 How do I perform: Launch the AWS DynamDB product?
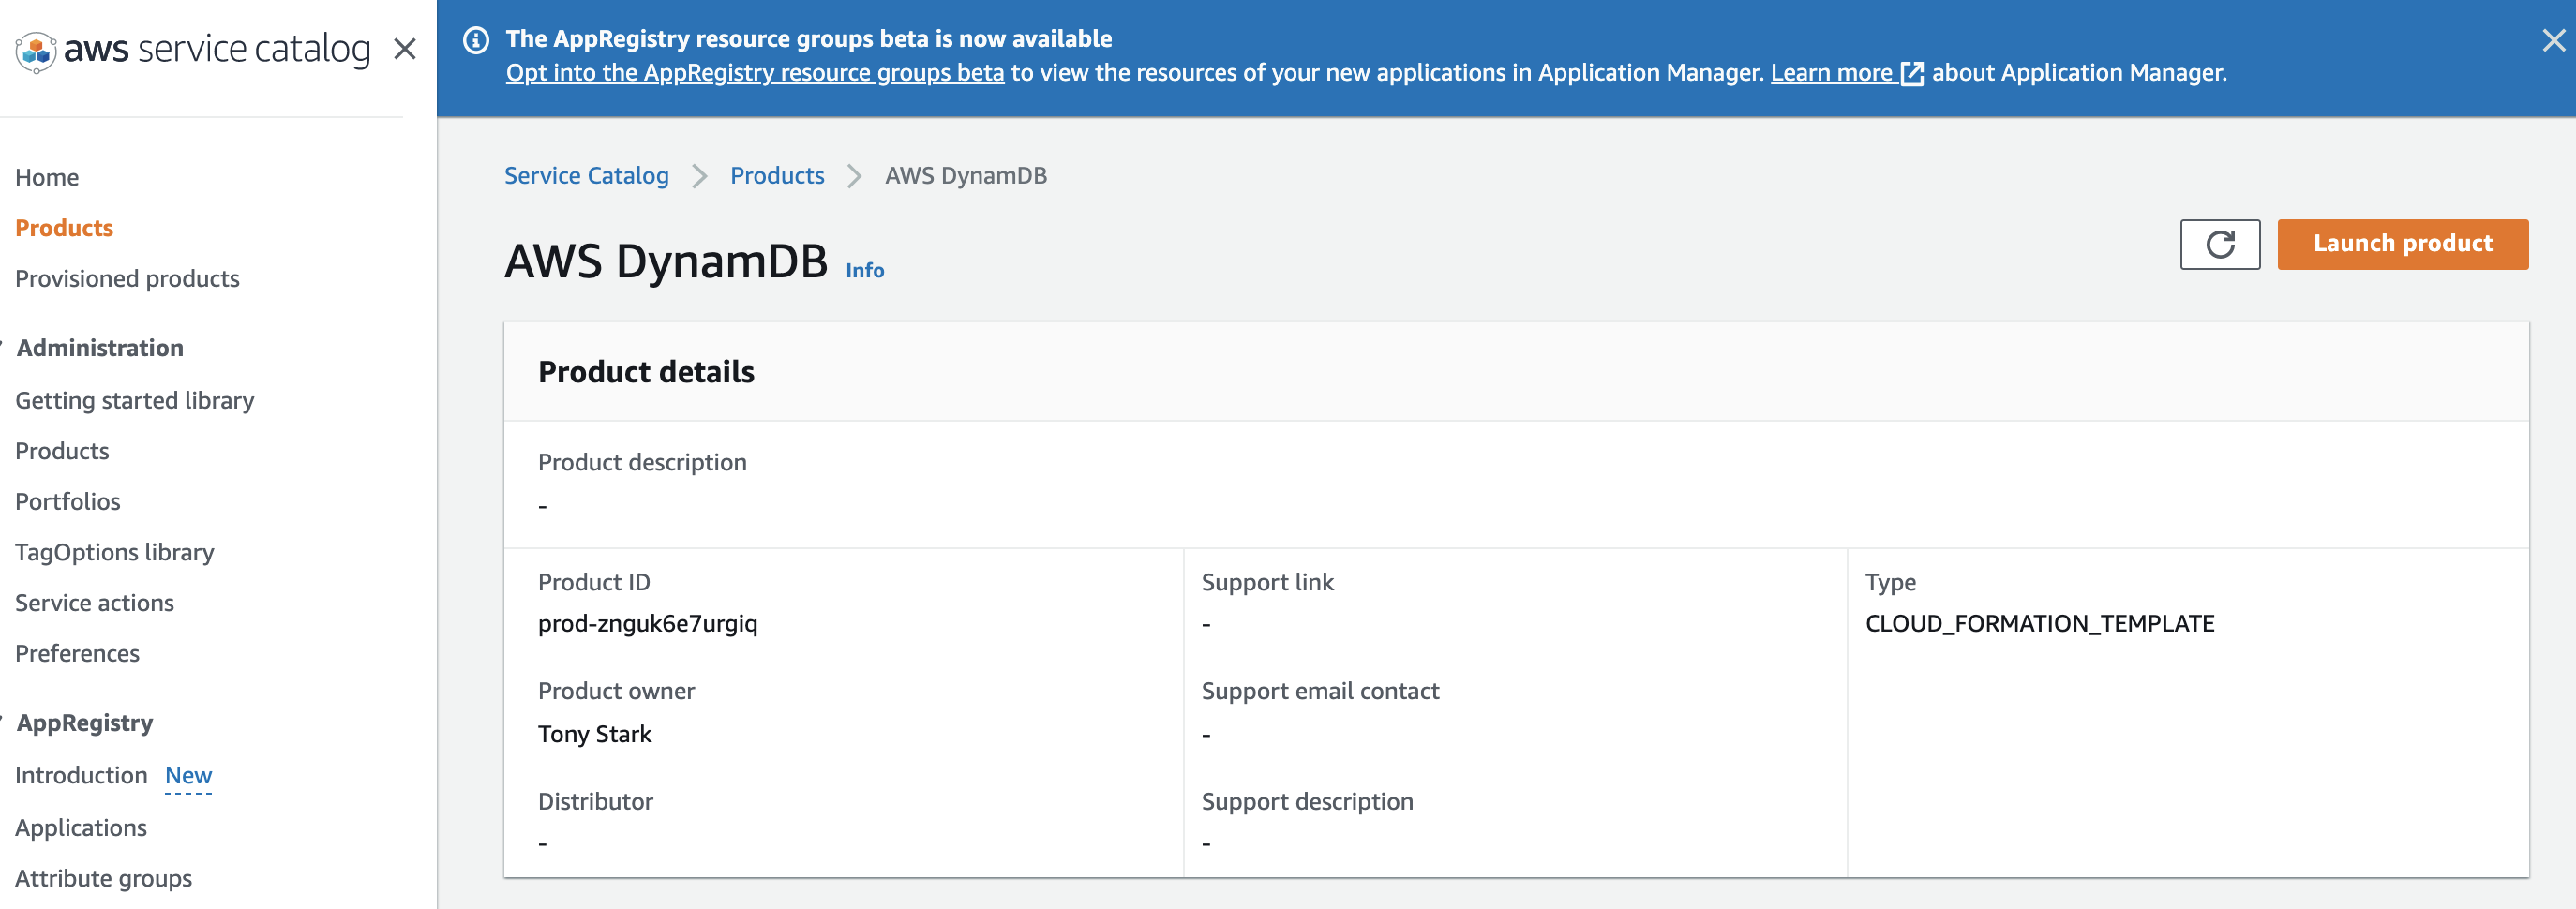pos(2402,244)
